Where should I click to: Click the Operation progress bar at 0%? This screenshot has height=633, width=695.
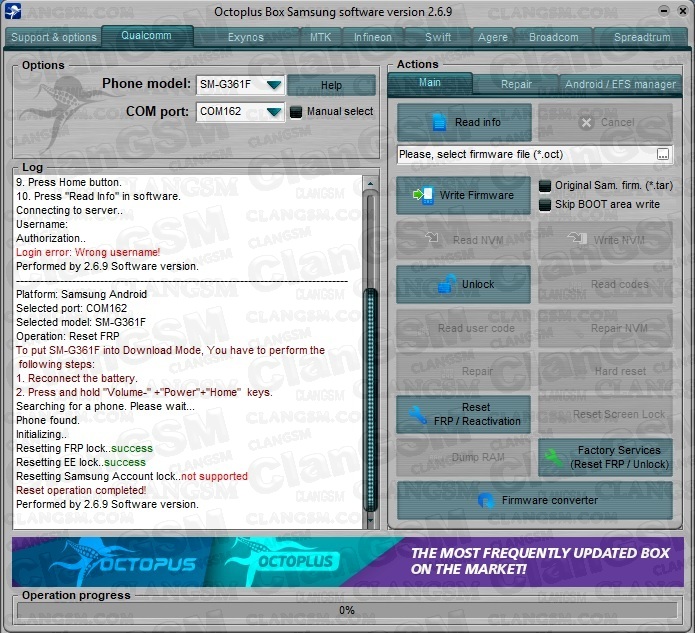(x=347, y=610)
